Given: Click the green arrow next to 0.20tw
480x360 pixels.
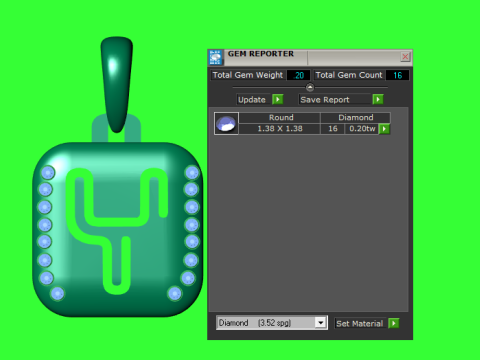Looking at the screenshot, I should pyautogui.click(x=384, y=129).
